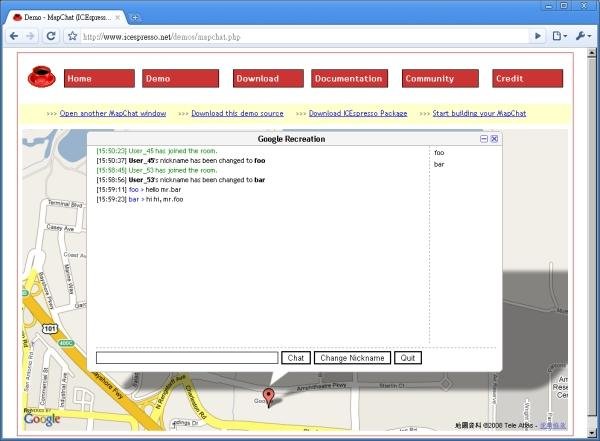This screenshot has width=600, height=441.
Task: Open the Documentation navigation item
Action: (x=349, y=78)
